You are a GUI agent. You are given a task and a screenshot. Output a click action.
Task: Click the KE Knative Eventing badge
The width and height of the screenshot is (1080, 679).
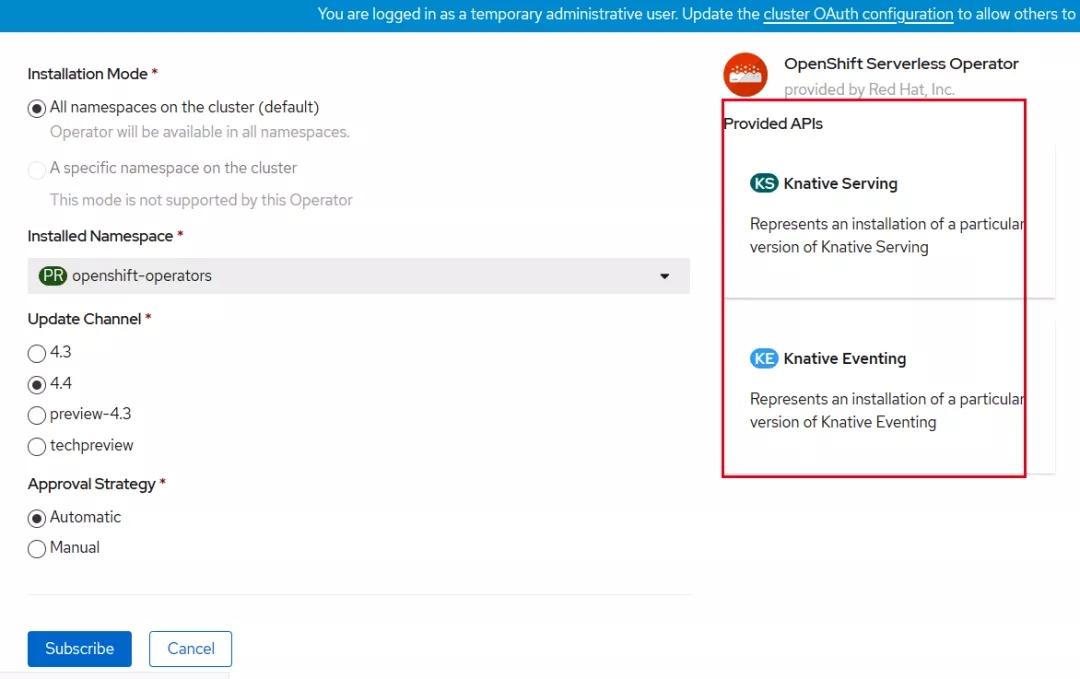[764, 358]
